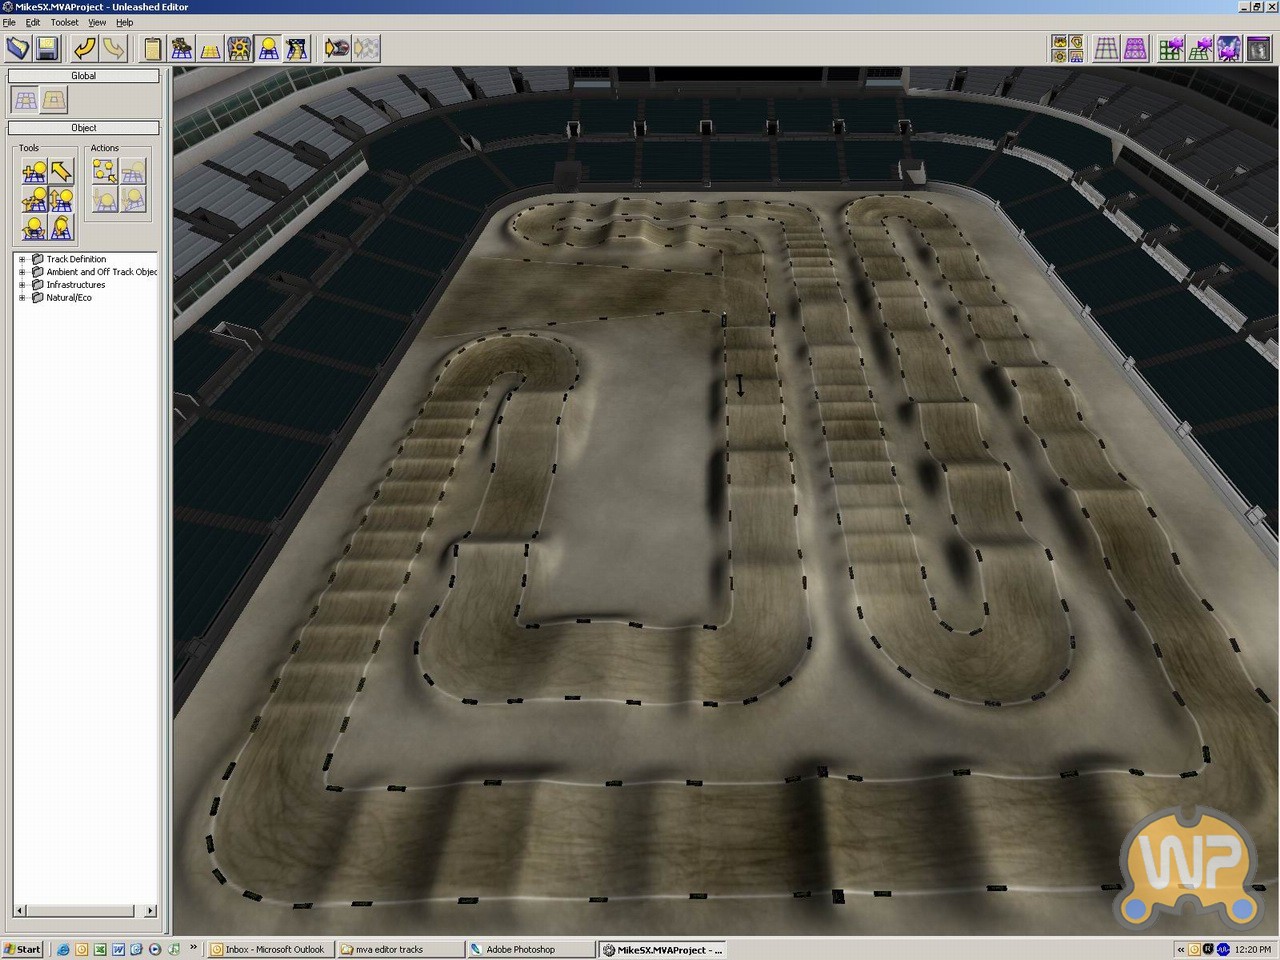Screen dimensions: 1280x960
Task: Toggle the first Global grid mode button
Action: tap(26, 99)
